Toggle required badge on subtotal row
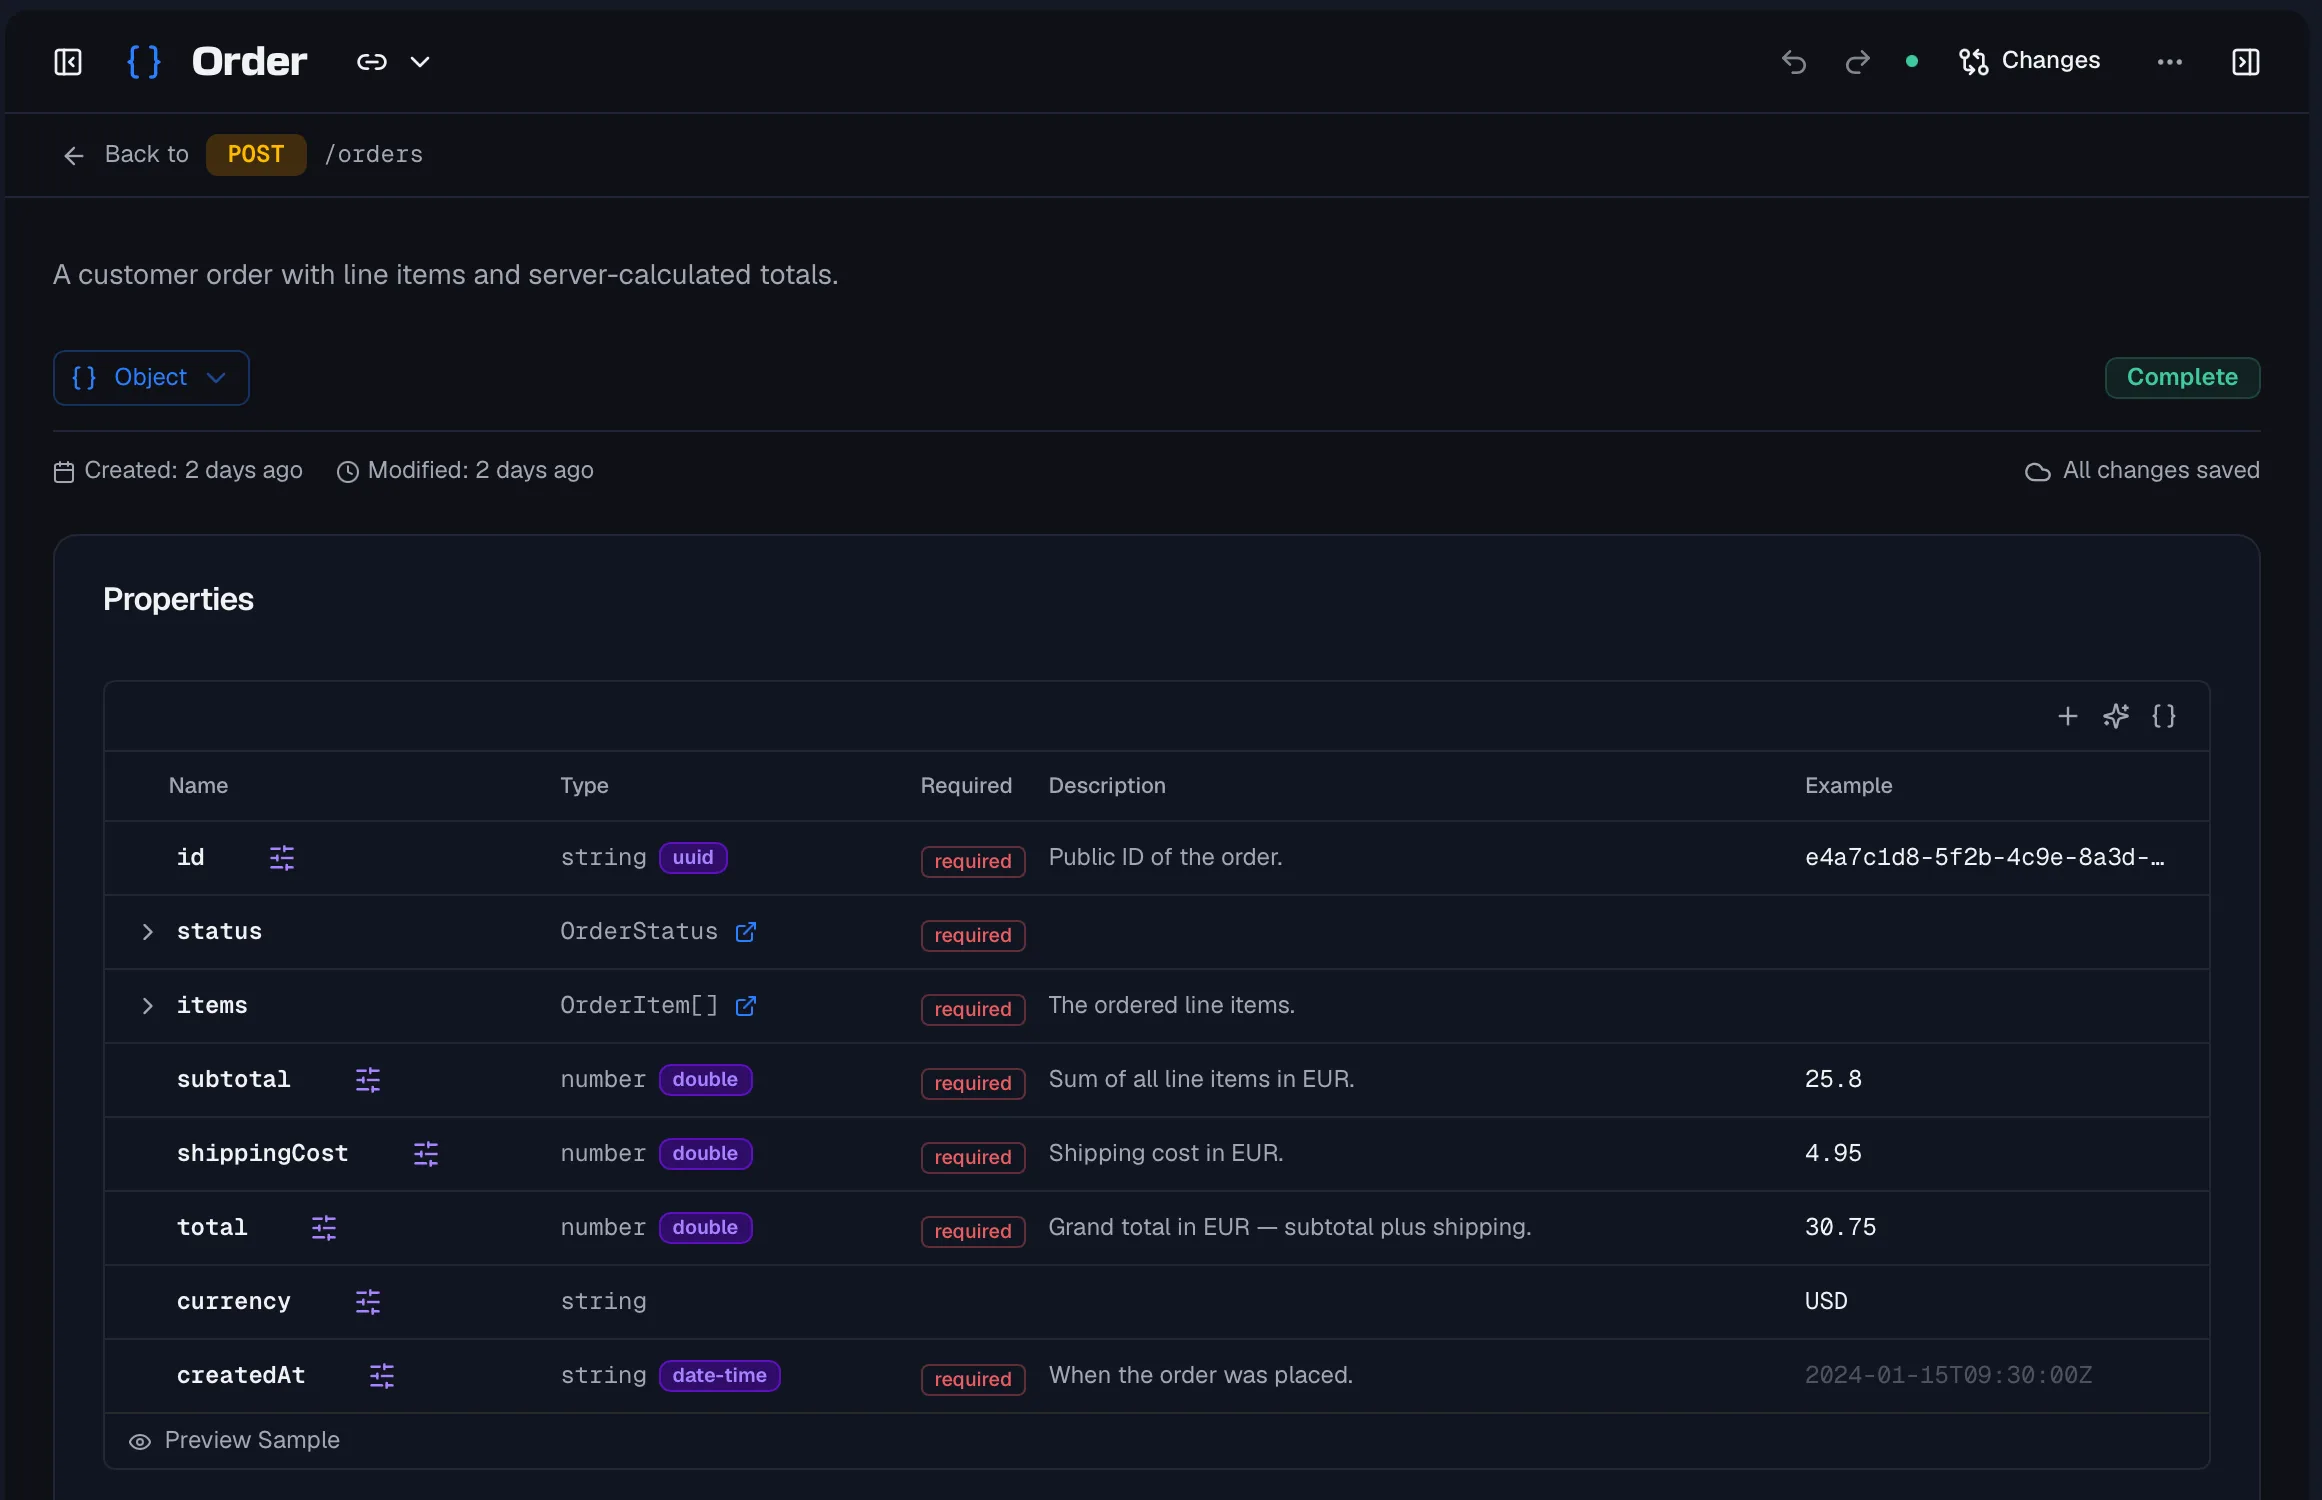2322x1500 pixels. pyautogui.click(x=973, y=1083)
